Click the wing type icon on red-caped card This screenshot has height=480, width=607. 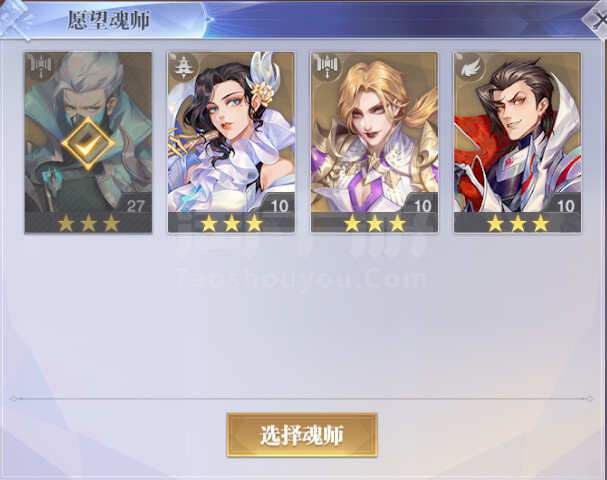468,67
